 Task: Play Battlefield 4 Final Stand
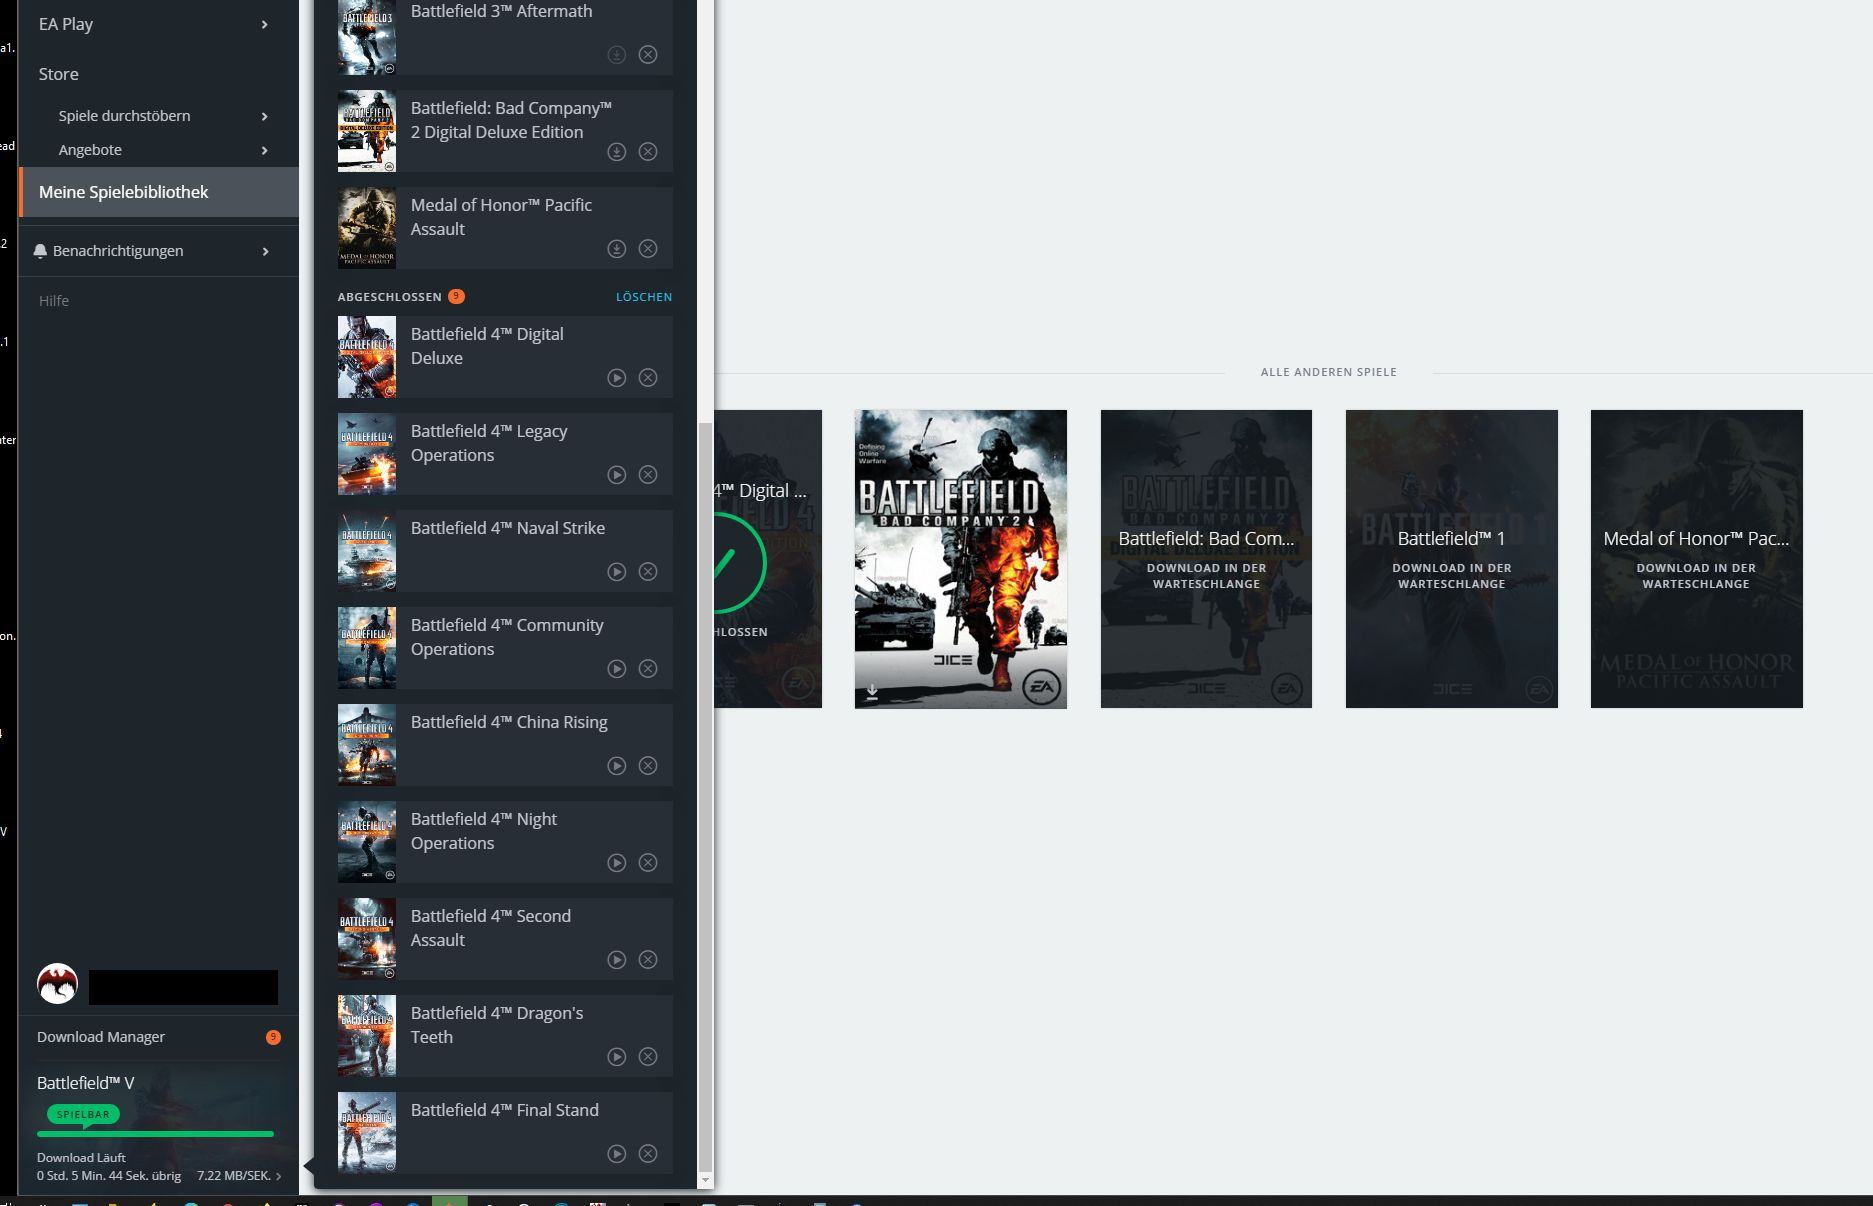[617, 1153]
